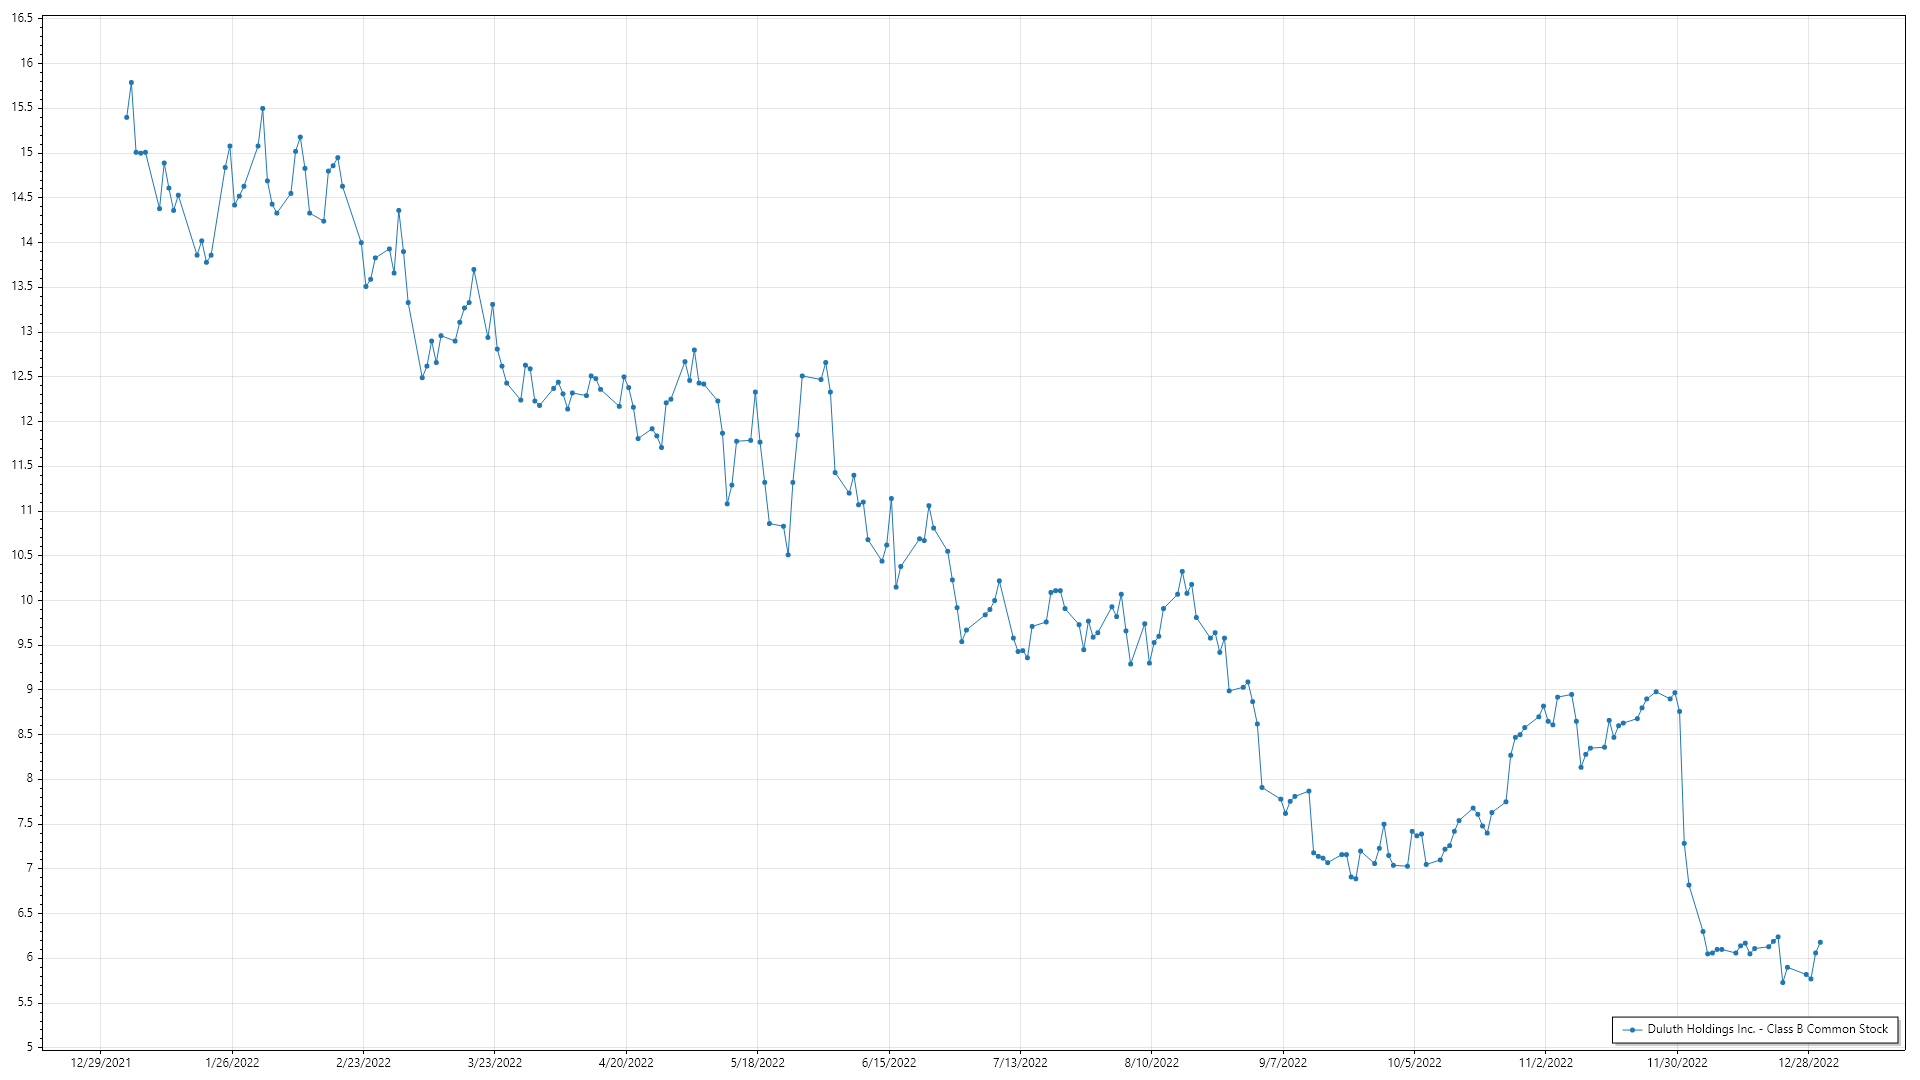The width and height of the screenshot is (1920, 1080).
Task: Select the 3/23/2022 date axis label
Action: click(495, 1063)
